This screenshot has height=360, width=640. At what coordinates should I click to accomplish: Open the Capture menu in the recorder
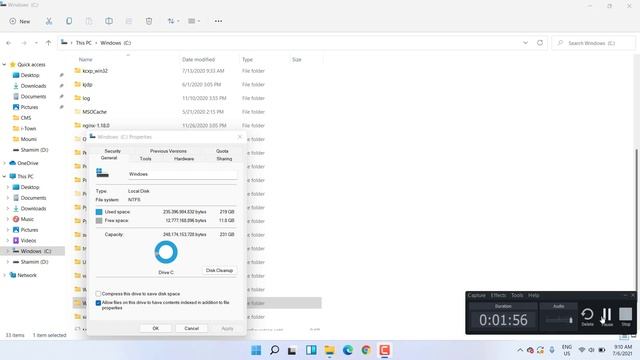[x=476, y=295]
